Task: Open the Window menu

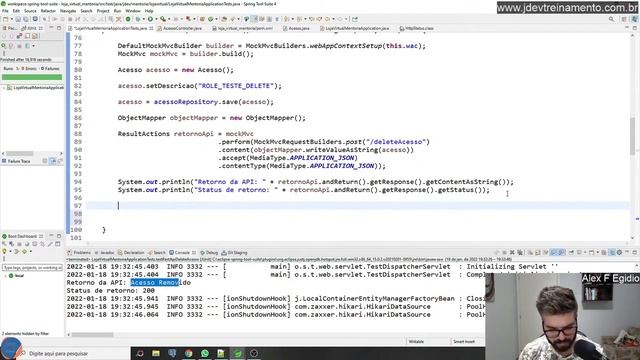Action: tap(133, 11)
